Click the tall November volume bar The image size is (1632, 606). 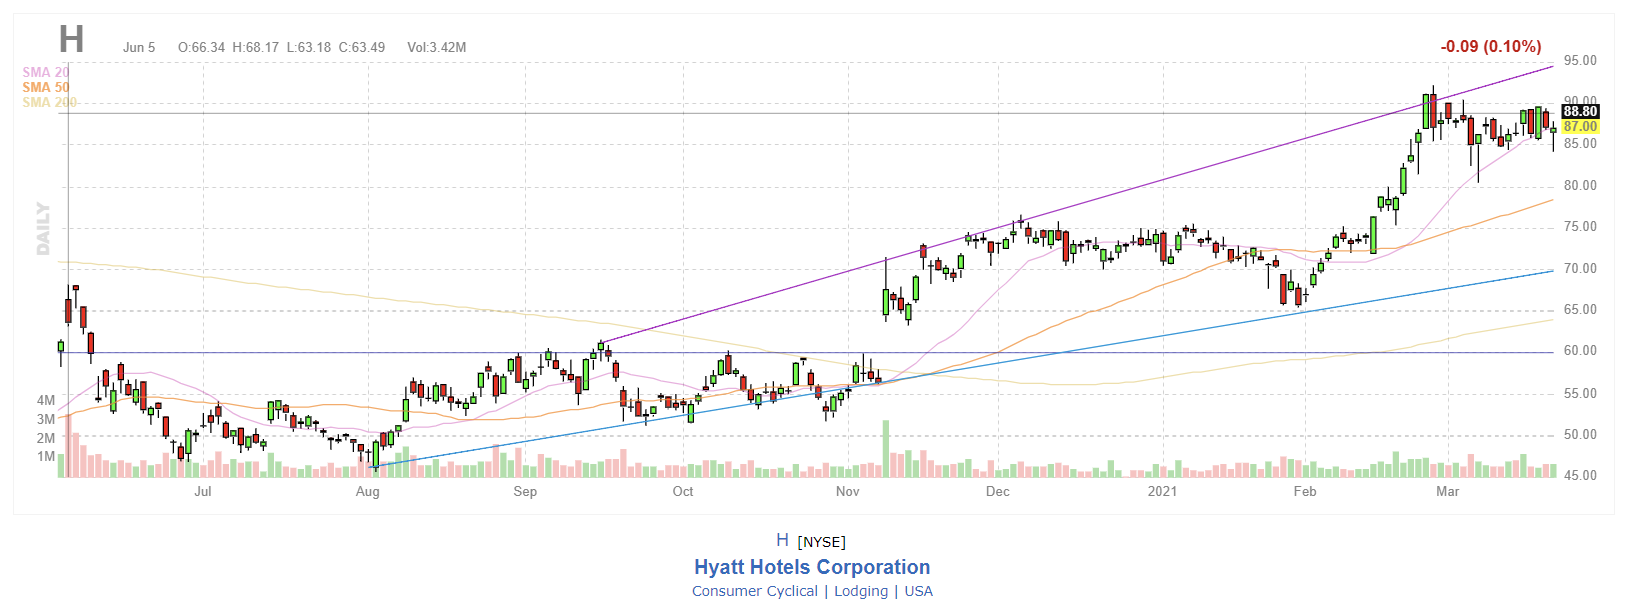885,448
